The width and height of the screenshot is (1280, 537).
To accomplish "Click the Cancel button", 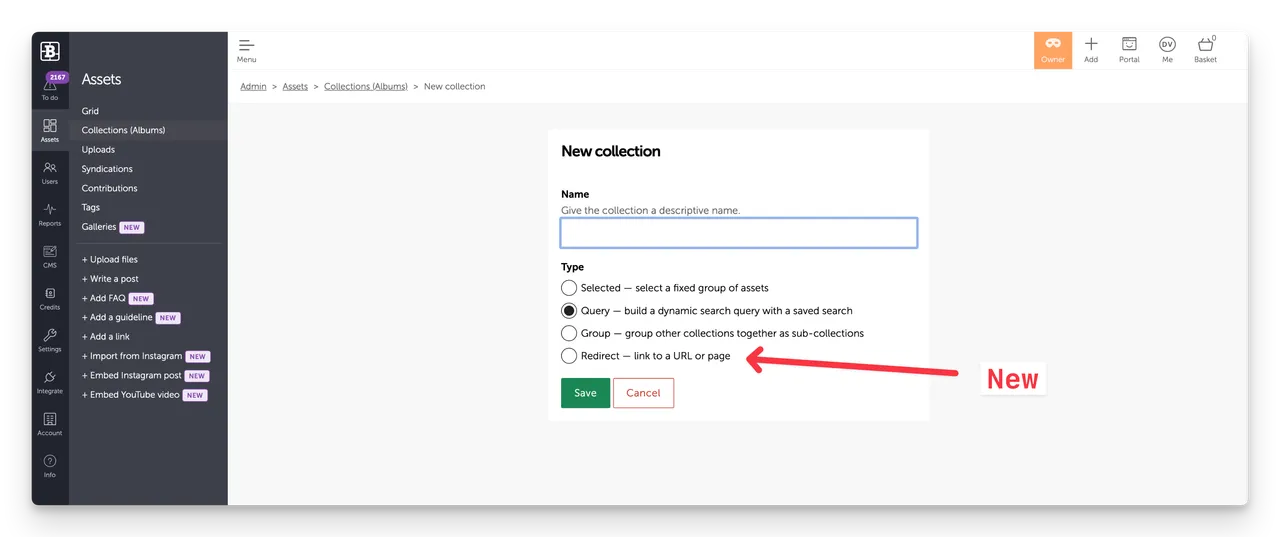I will point(643,393).
